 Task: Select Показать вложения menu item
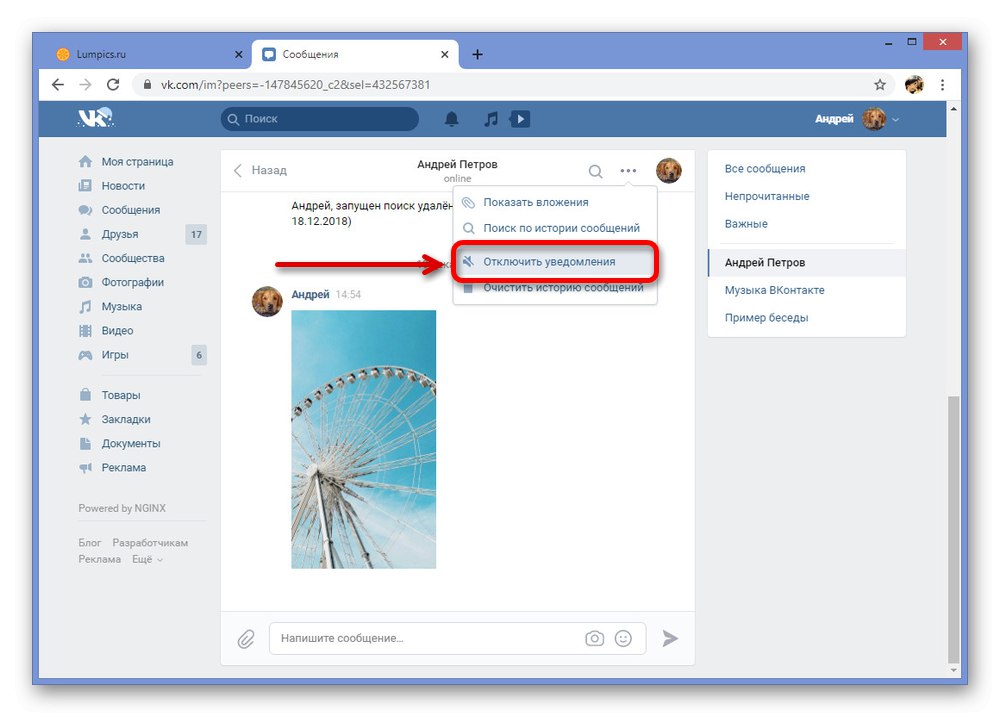click(x=555, y=202)
